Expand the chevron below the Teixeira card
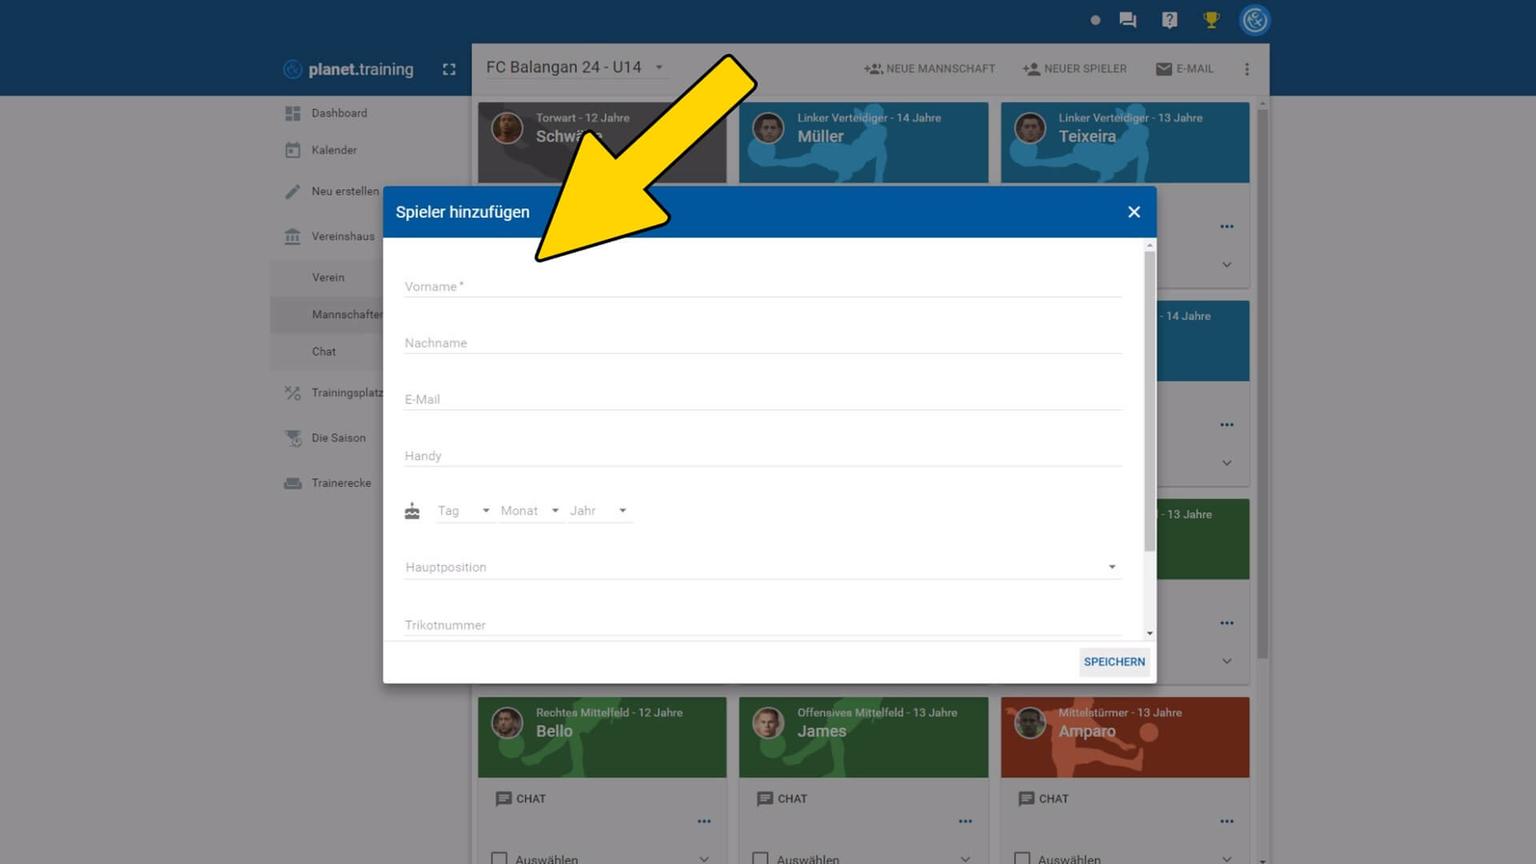The width and height of the screenshot is (1536, 864). tap(1227, 265)
